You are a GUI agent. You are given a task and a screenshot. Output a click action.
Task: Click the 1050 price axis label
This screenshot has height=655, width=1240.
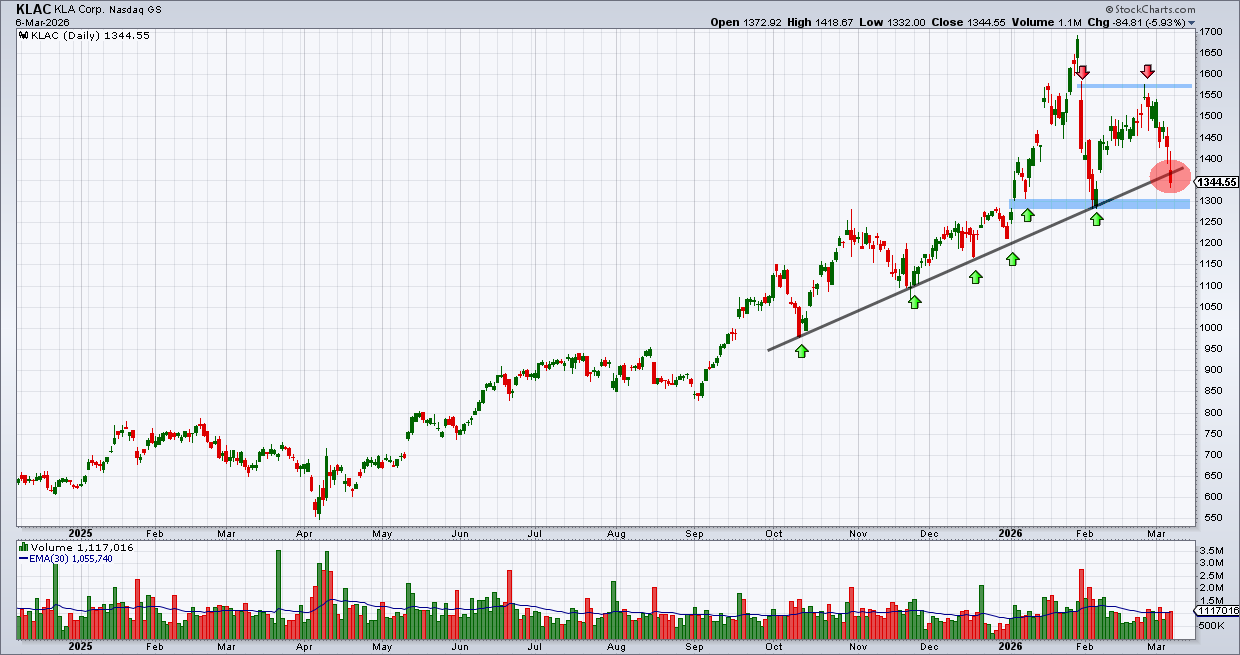tap(1211, 306)
